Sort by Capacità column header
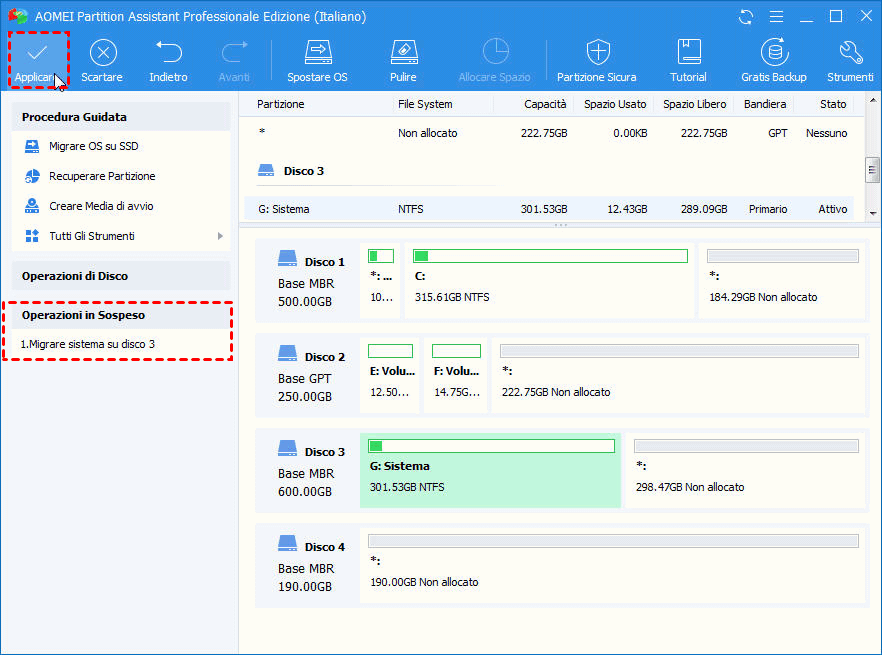This screenshot has height=655, width=882. (545, 104)
